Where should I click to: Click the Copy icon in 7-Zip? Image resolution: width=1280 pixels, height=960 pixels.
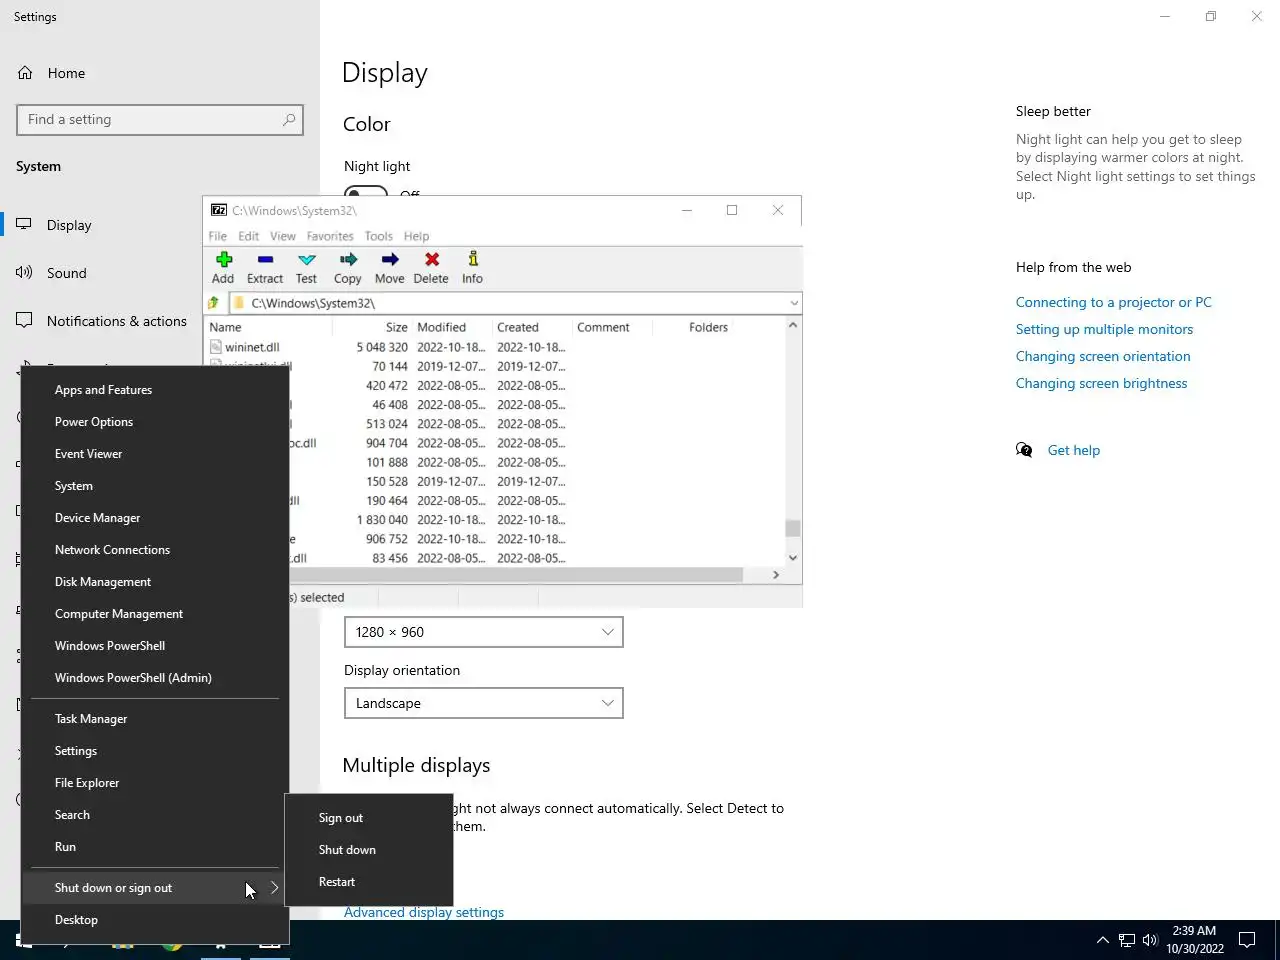click(348, 260)
